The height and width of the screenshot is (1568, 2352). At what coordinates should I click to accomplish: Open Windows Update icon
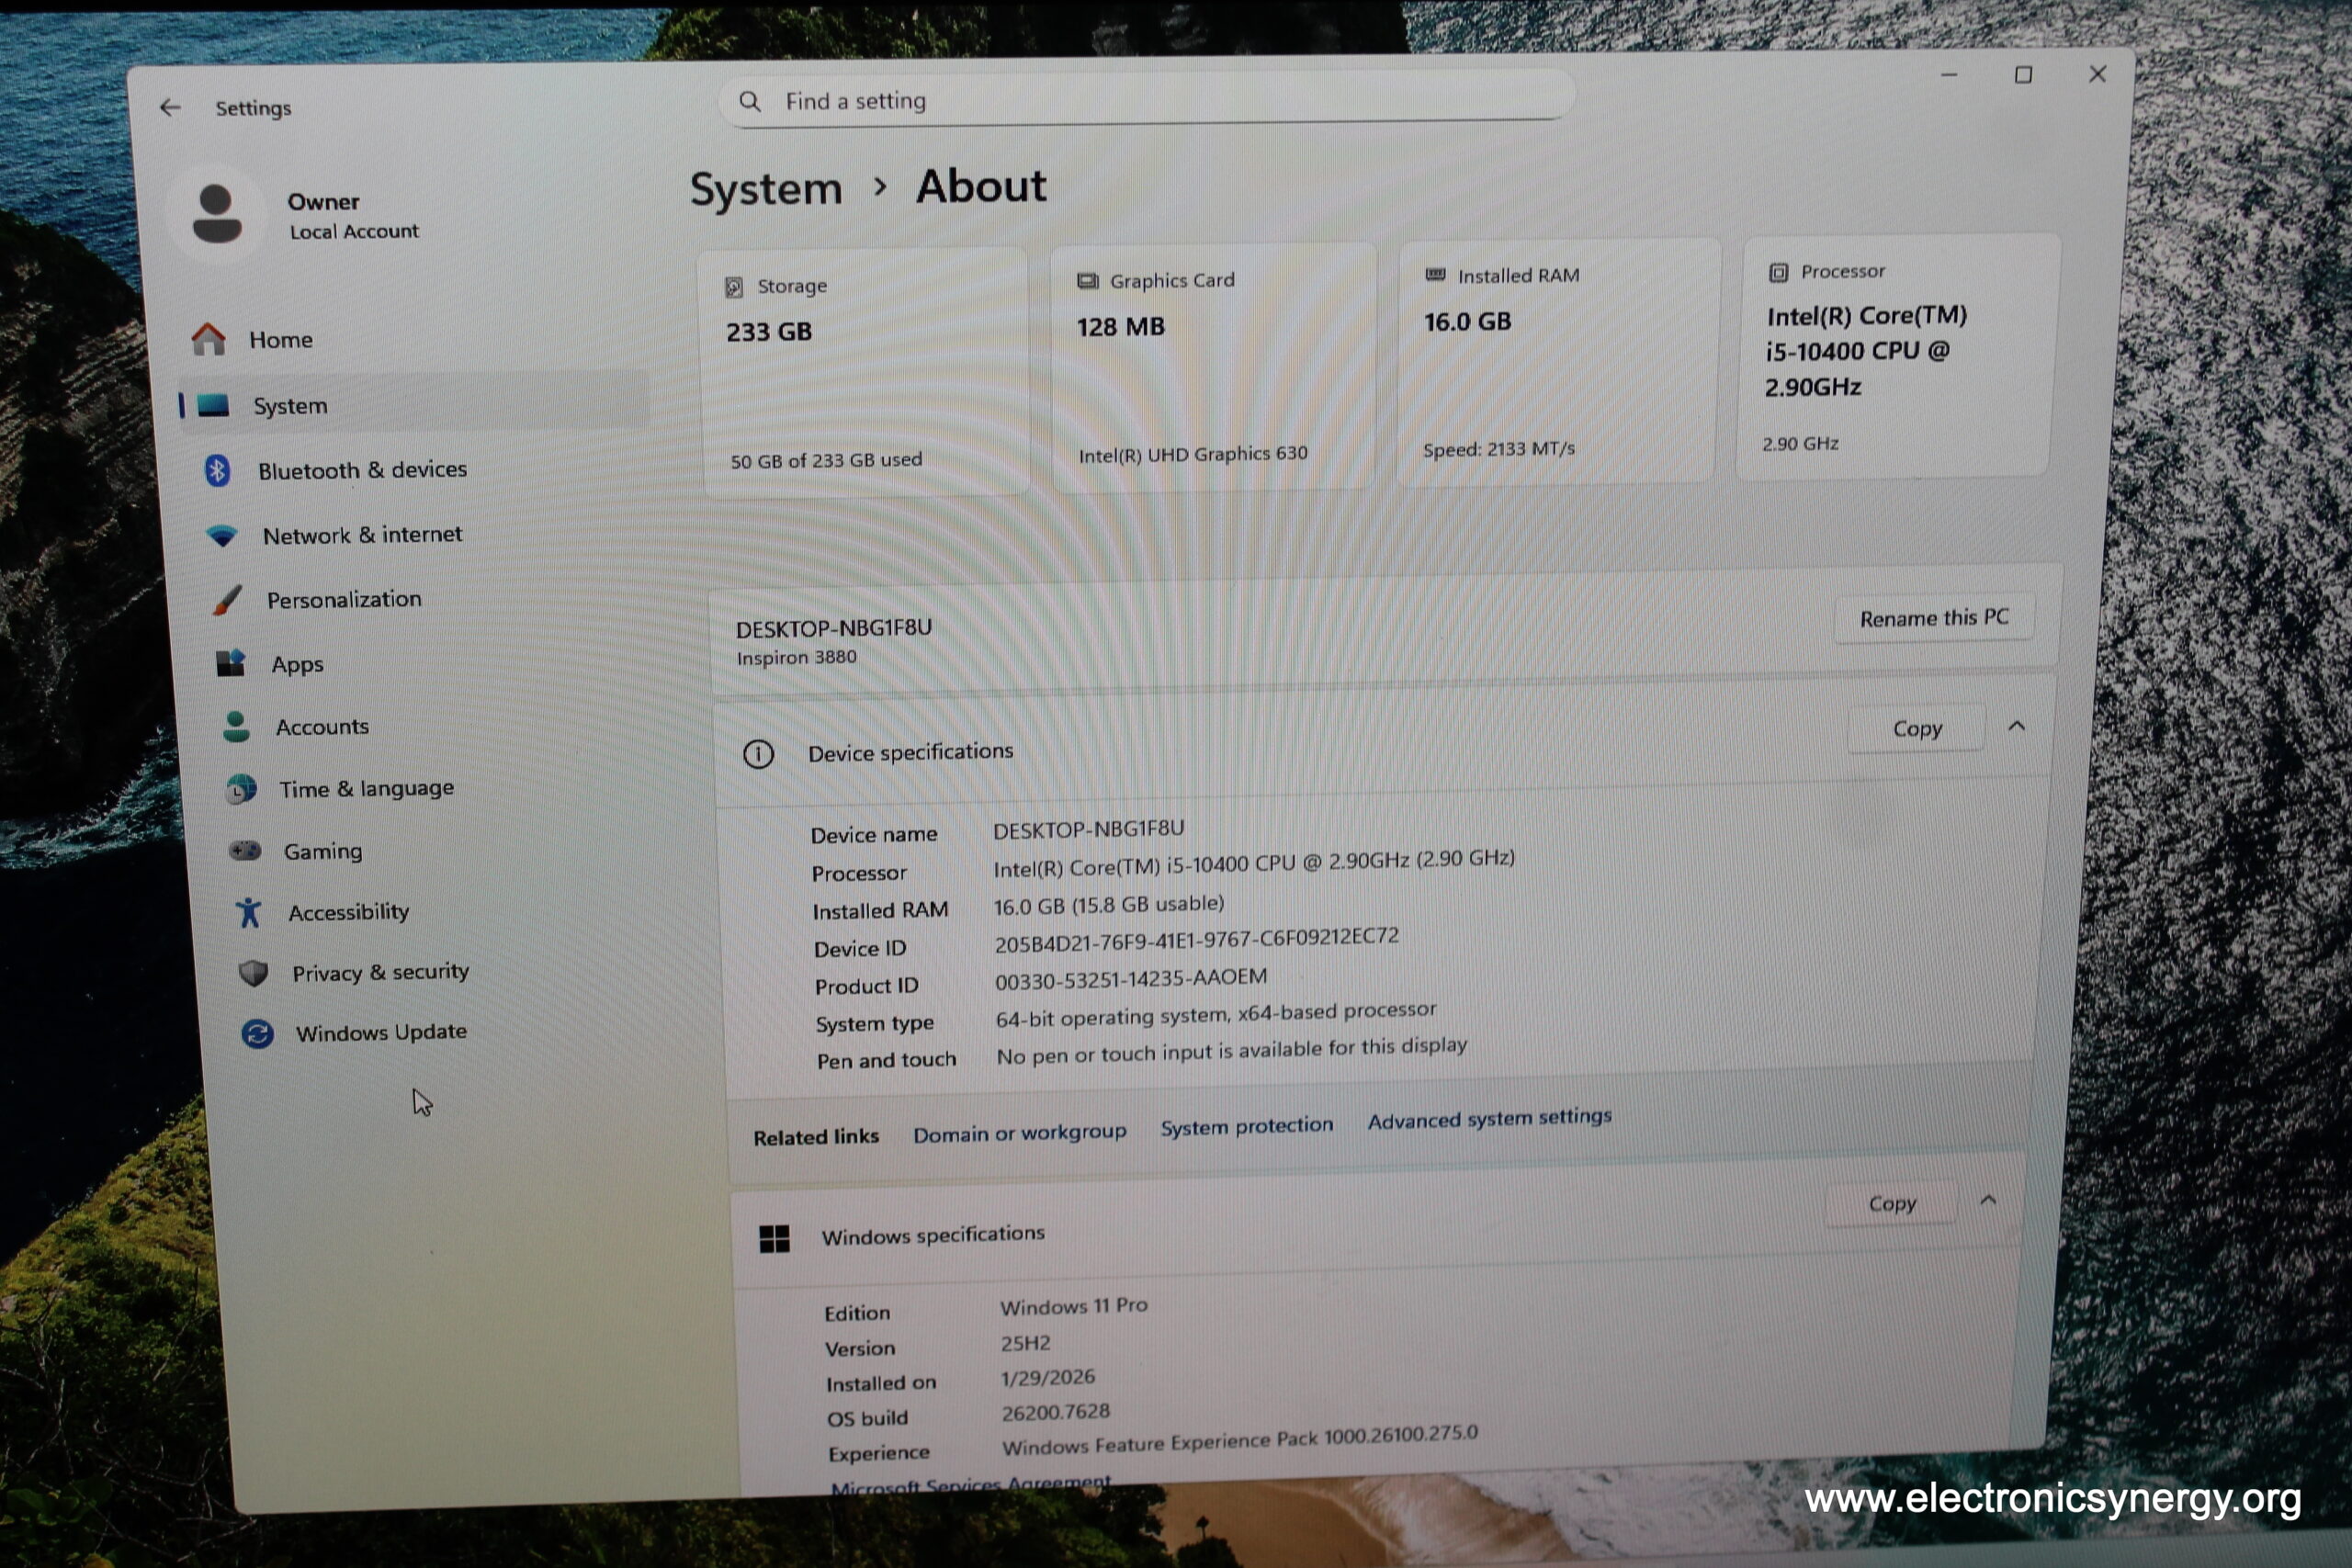258,1033
